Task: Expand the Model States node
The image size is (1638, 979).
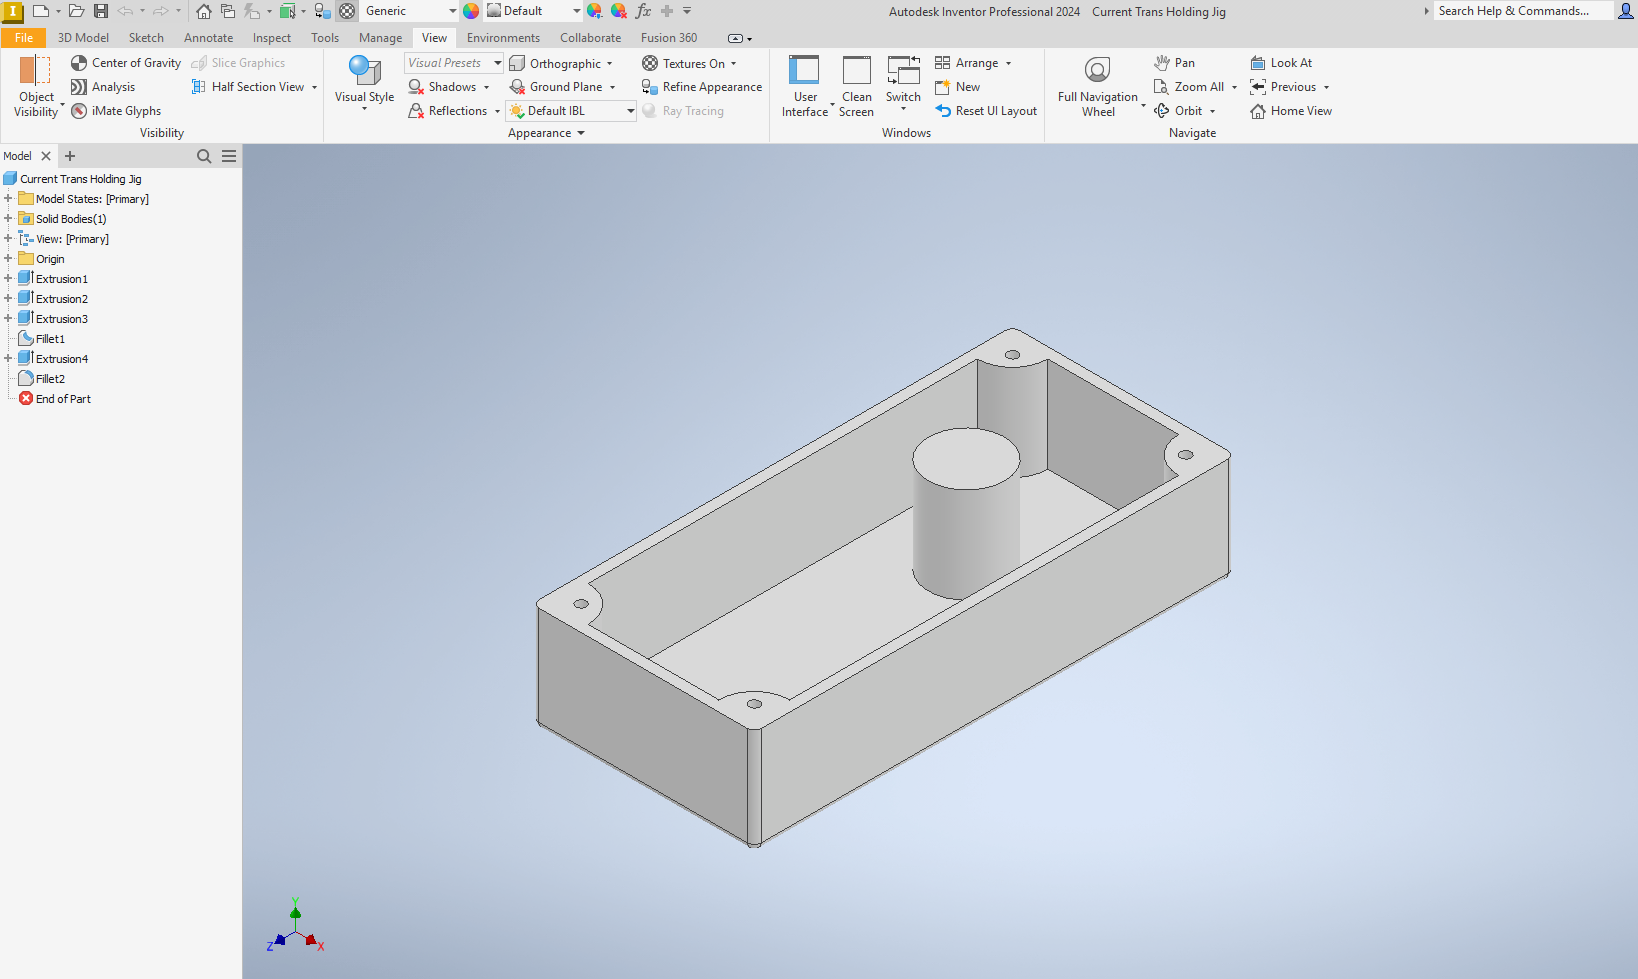Action: [8, 199]
